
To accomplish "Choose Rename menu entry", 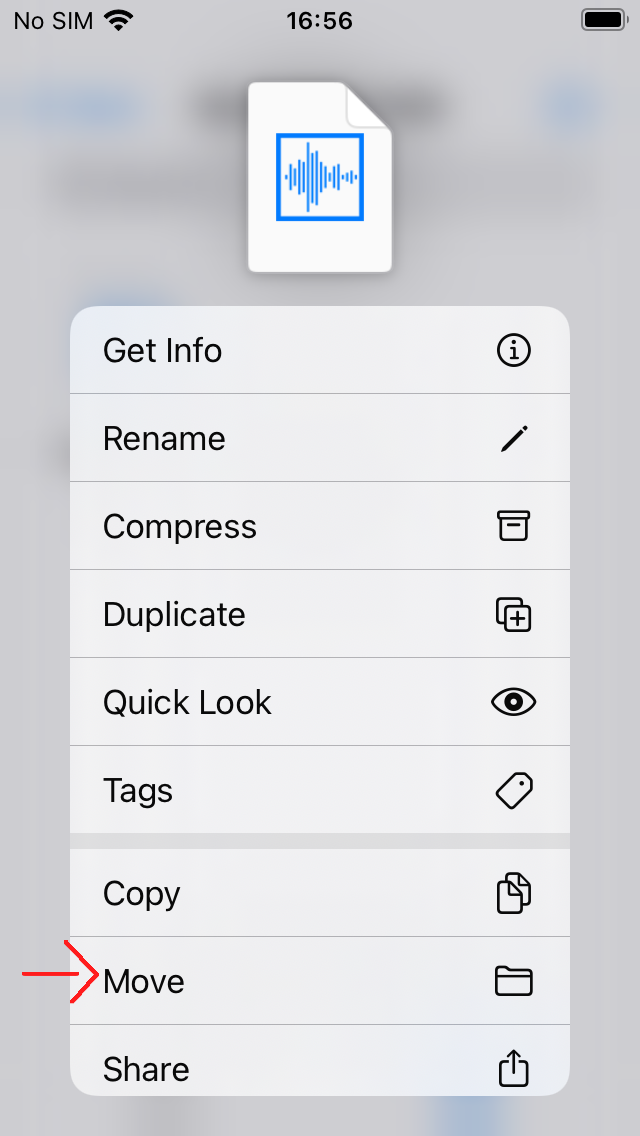I will (x=165, y=439).
